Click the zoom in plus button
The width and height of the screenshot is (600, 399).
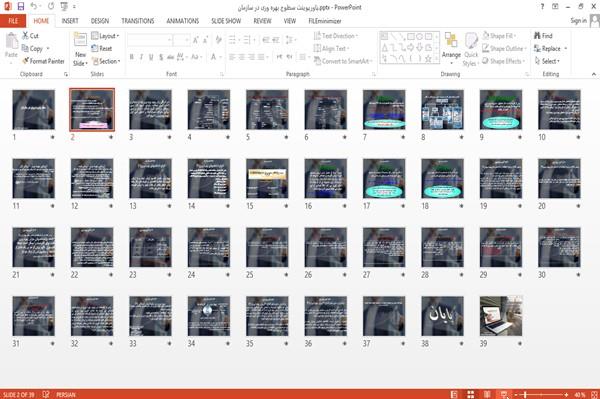coord(566,394)
